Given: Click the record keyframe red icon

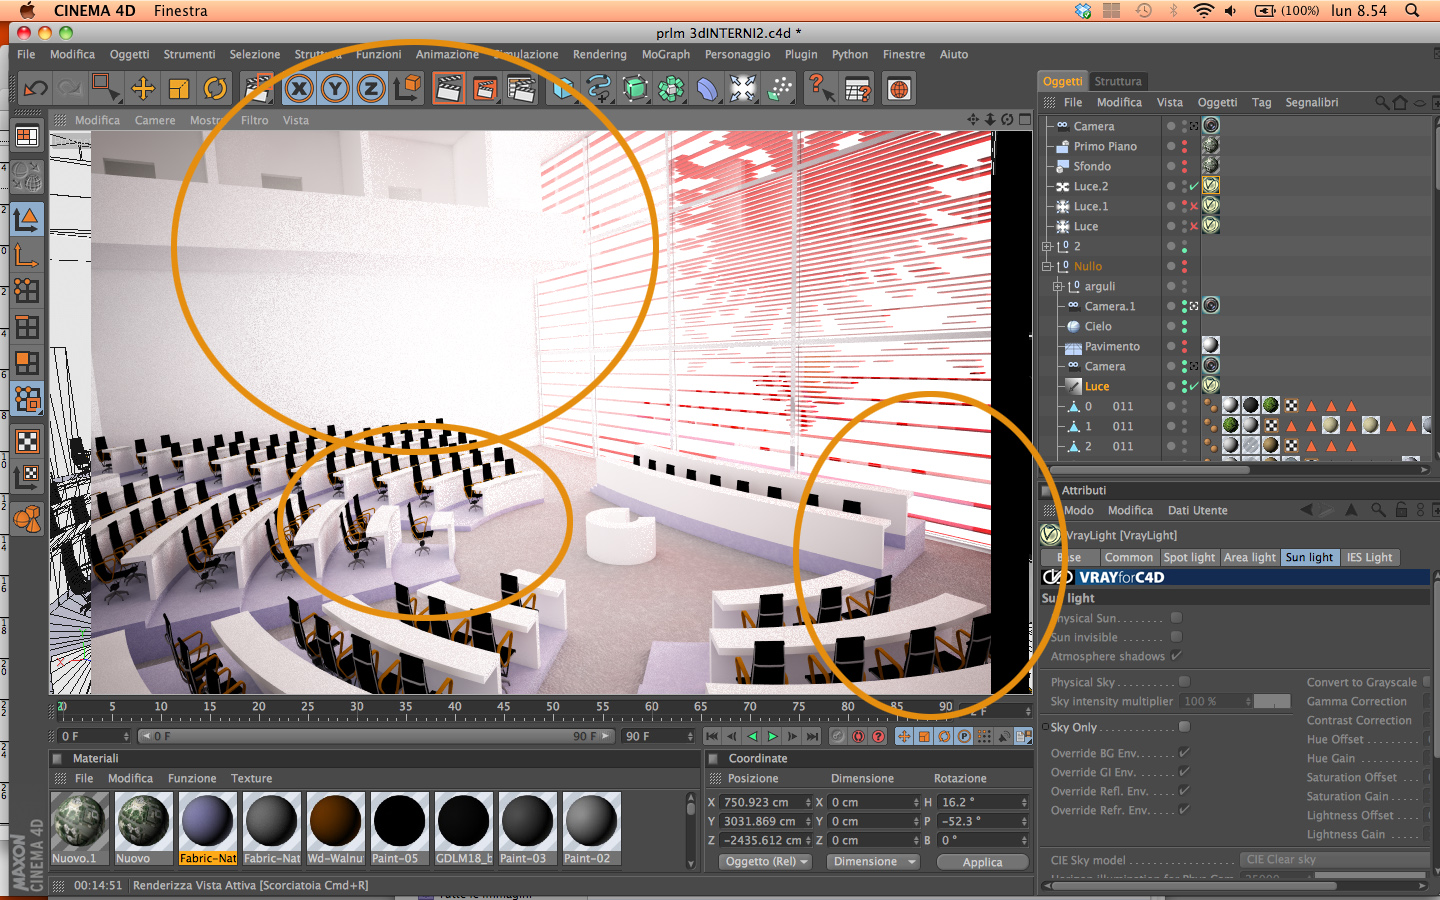Looking at the screenshot, I should [x=858, y=736].
